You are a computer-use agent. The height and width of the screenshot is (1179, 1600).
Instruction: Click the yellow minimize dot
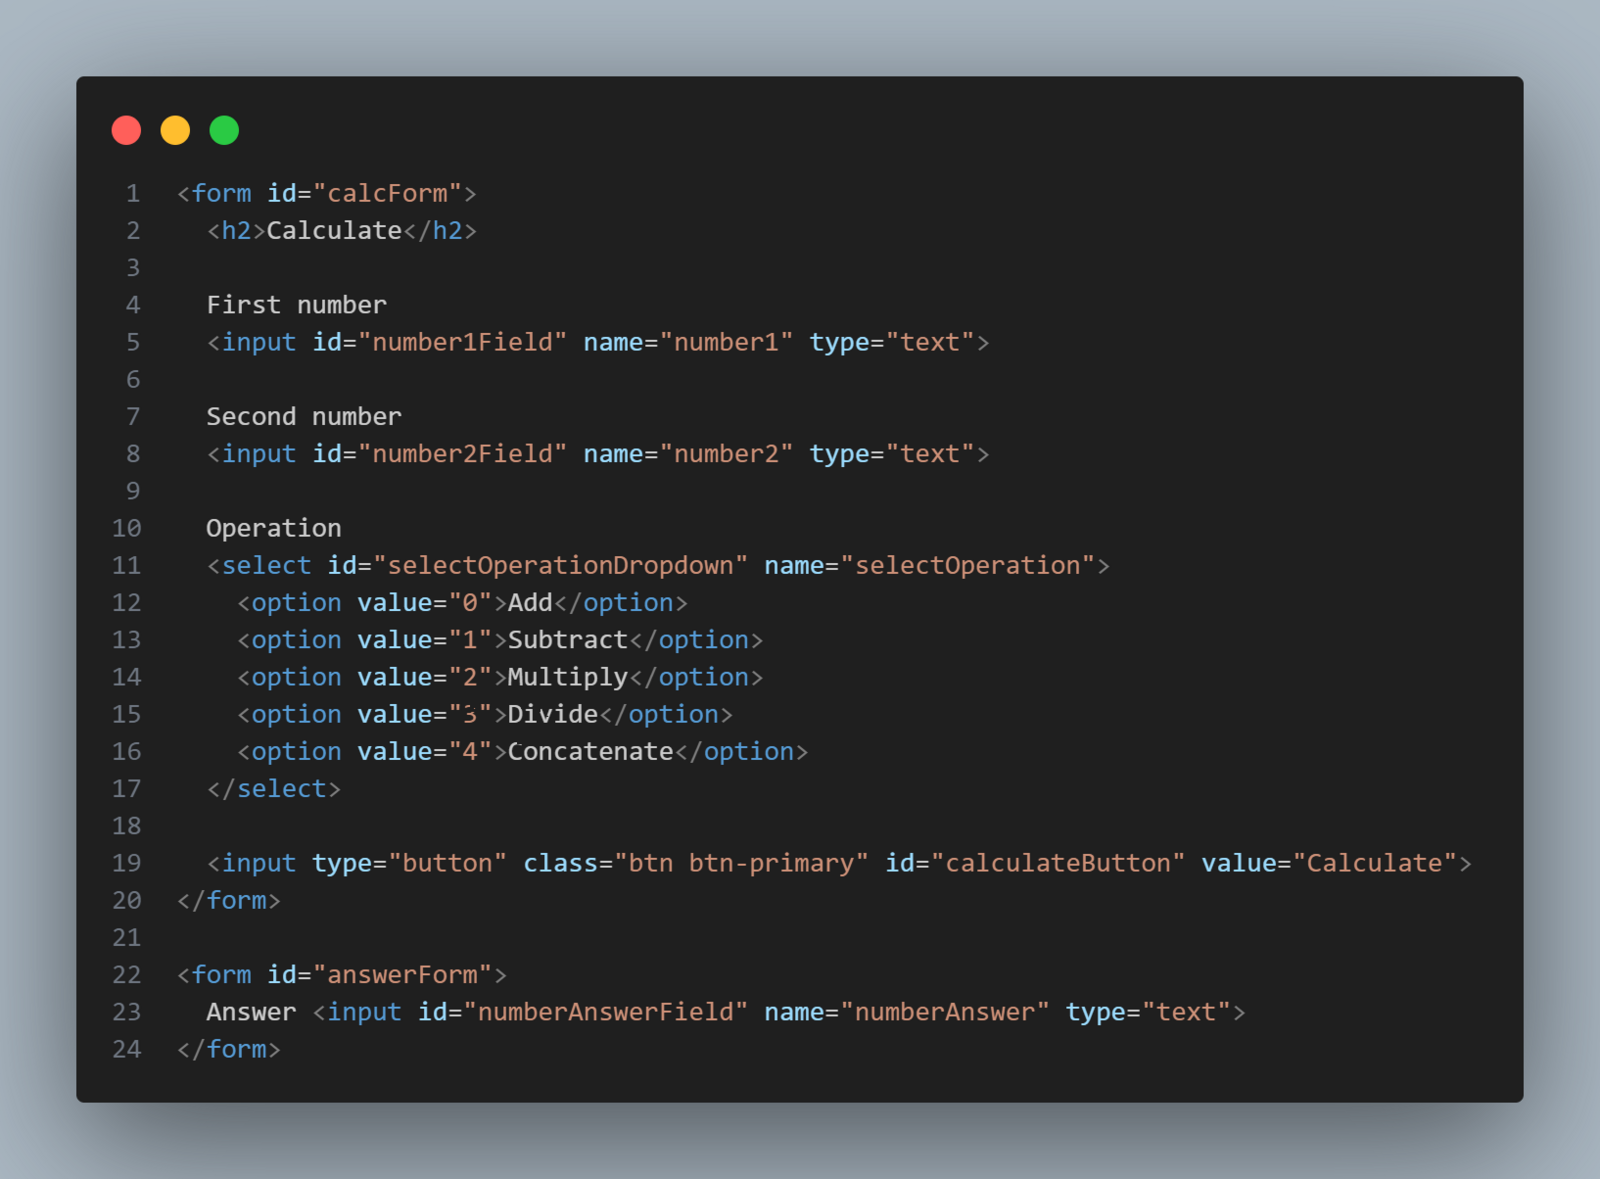(x=175, y=130)
